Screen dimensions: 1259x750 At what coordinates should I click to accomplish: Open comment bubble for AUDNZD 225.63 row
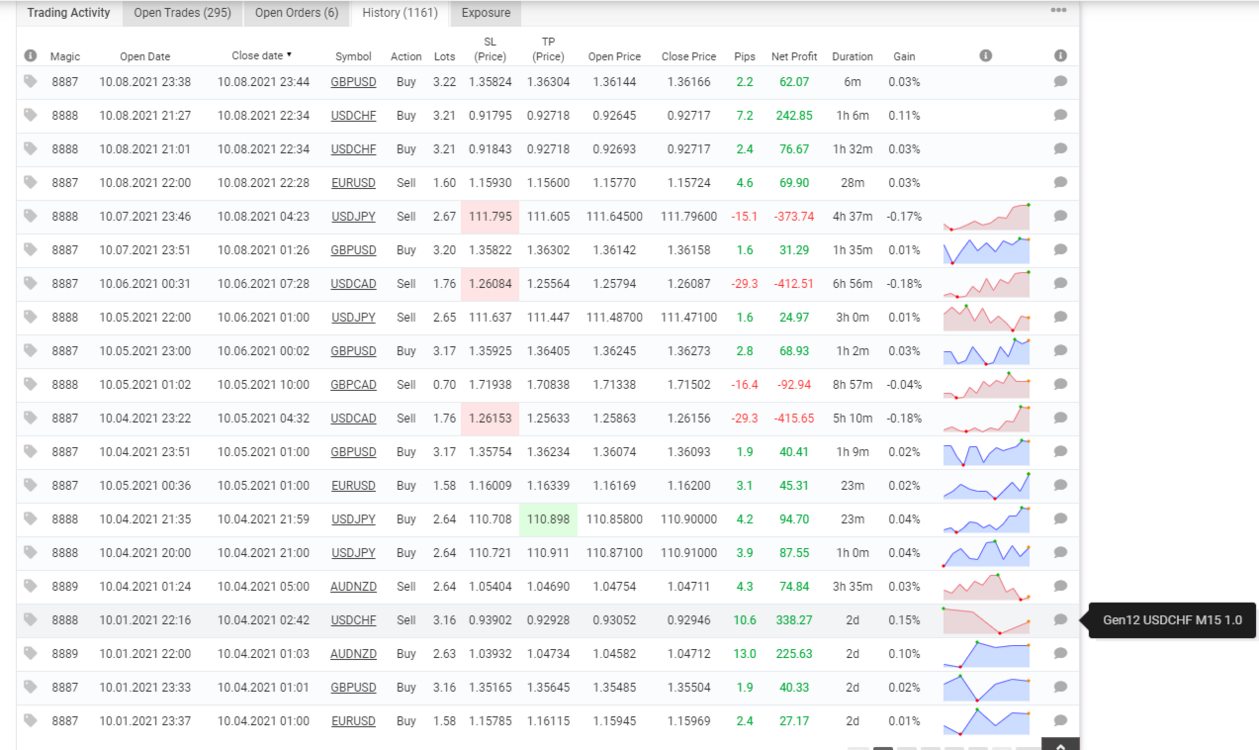(1060, 653)
